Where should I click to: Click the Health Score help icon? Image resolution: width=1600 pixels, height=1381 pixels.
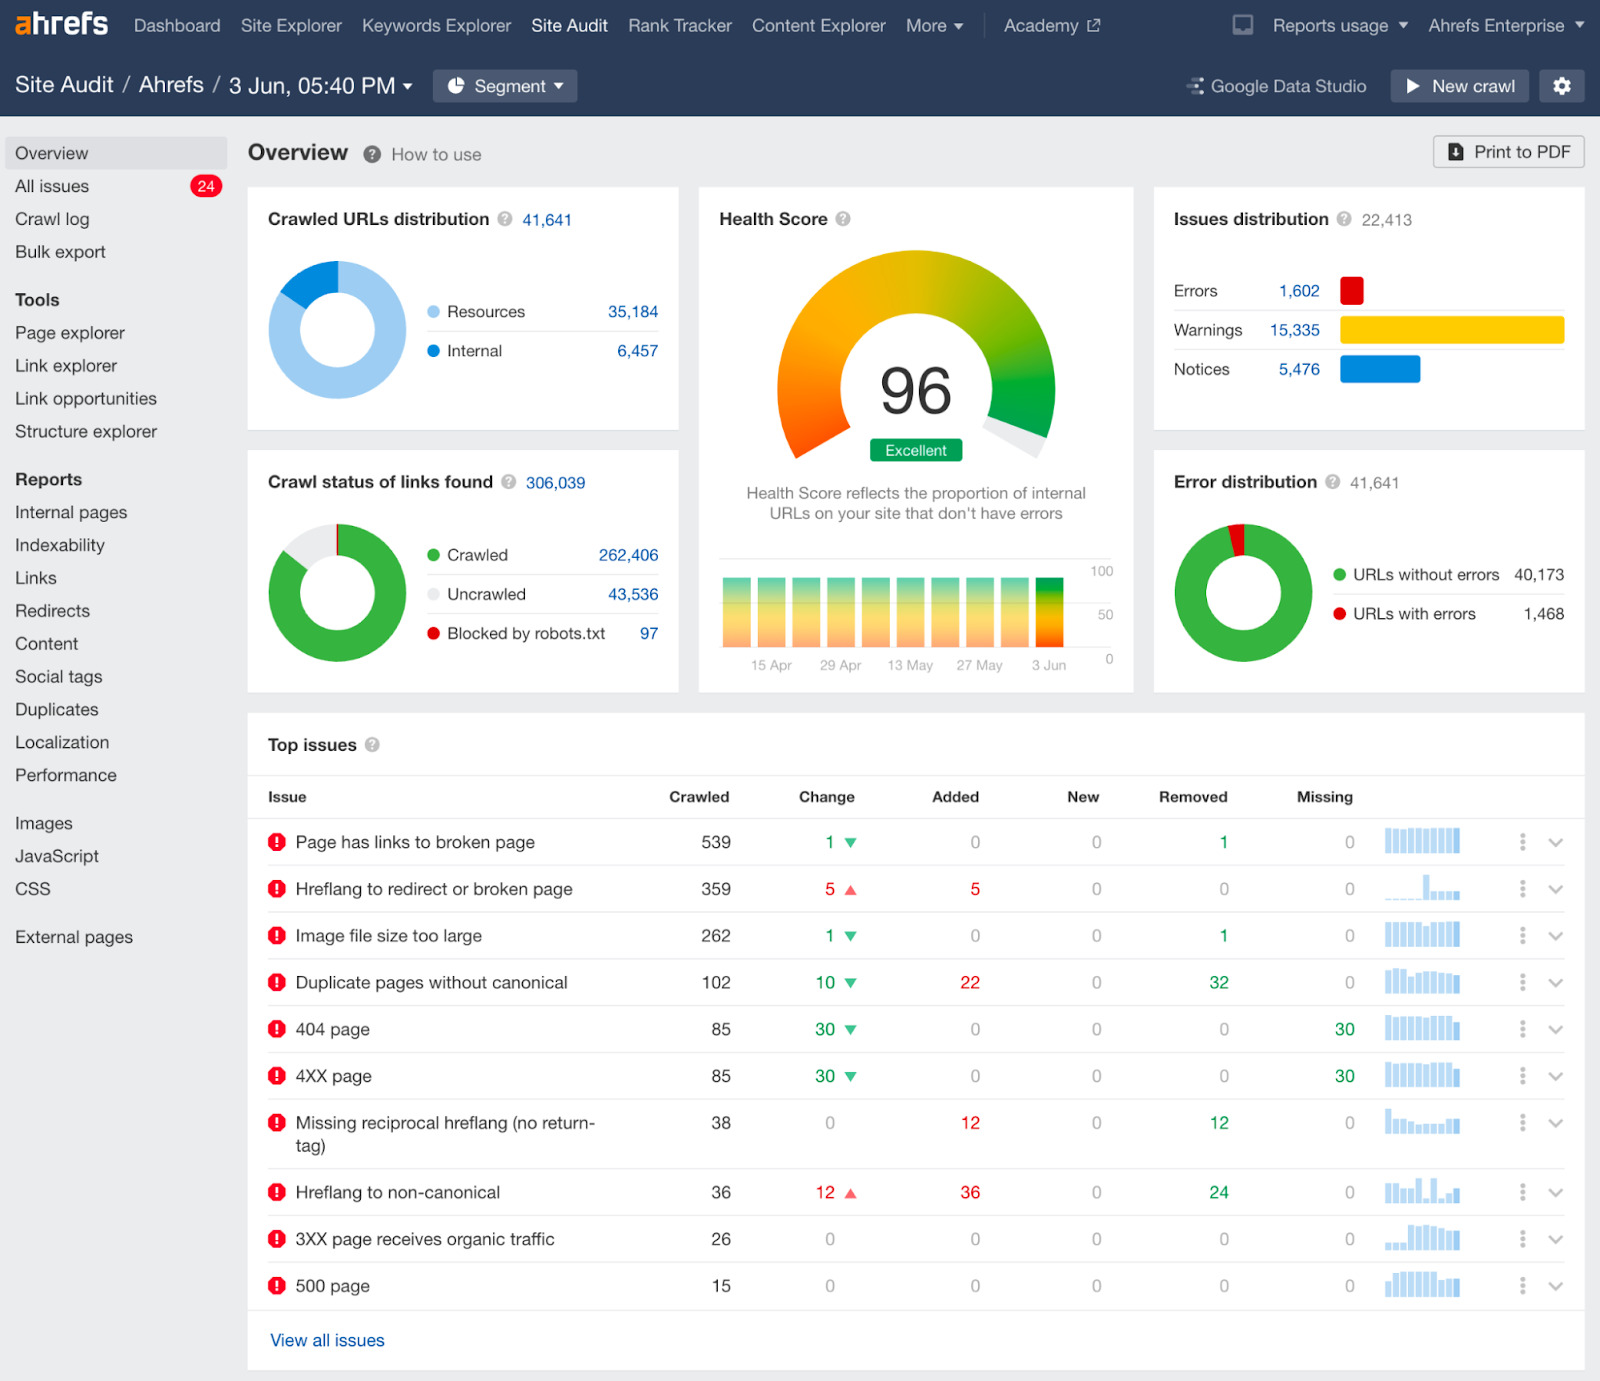tap(844, 219)
